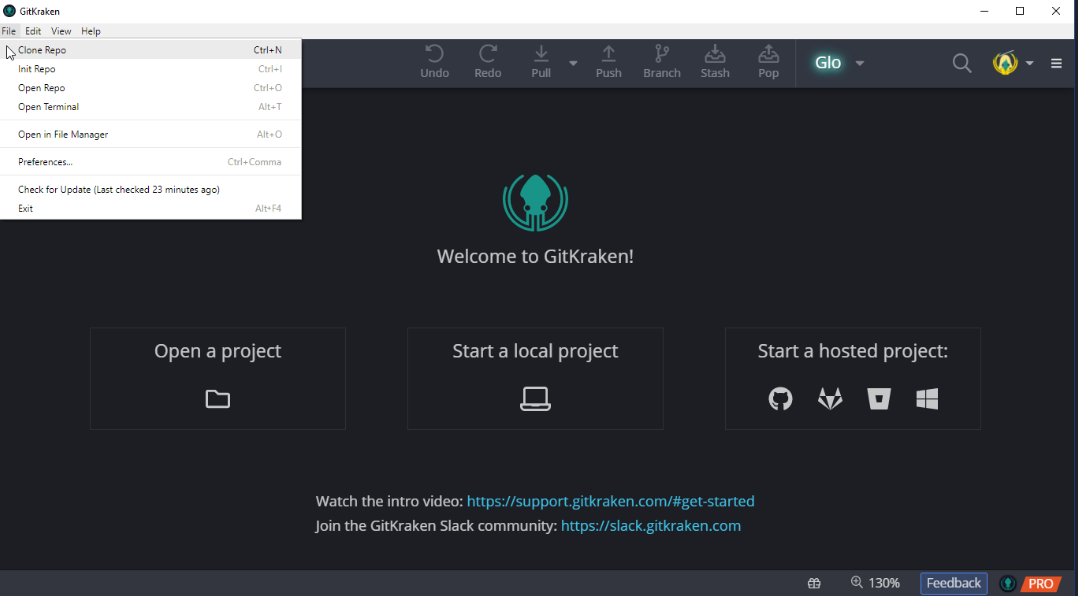Open the search magnifier icon
This screenshot has width=1078, height=596.
click(961, 63)
